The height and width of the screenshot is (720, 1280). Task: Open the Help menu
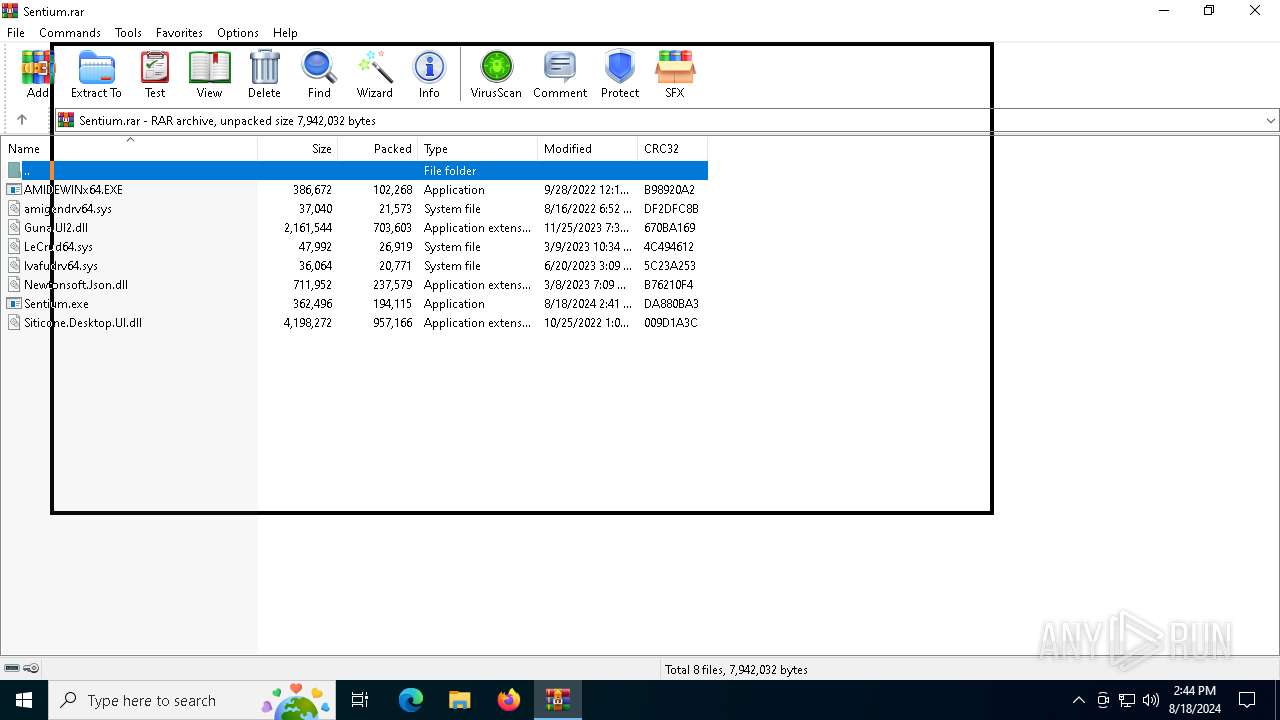285,32
